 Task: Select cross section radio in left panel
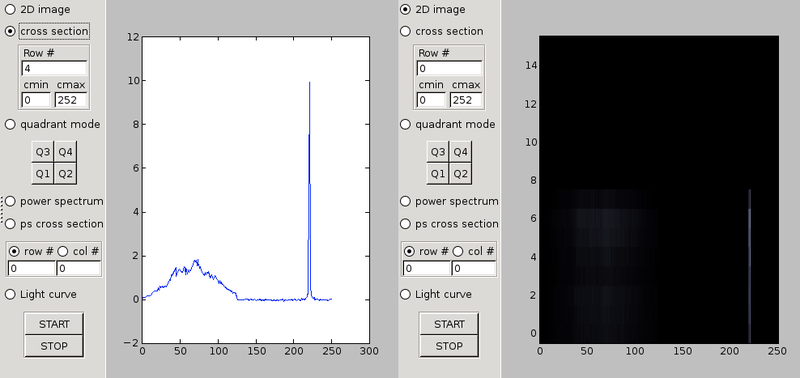pyautogui.click(x=10, y=31)
